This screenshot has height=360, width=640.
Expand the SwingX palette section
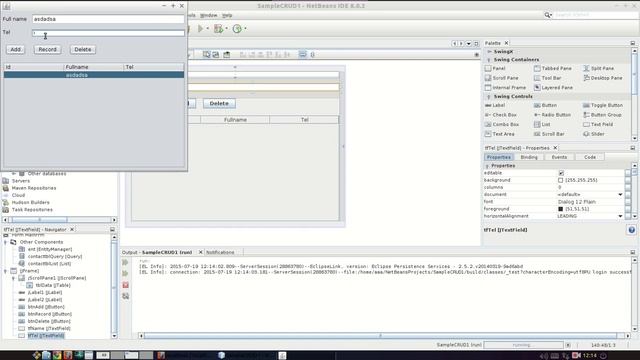[x=489, y=52]
